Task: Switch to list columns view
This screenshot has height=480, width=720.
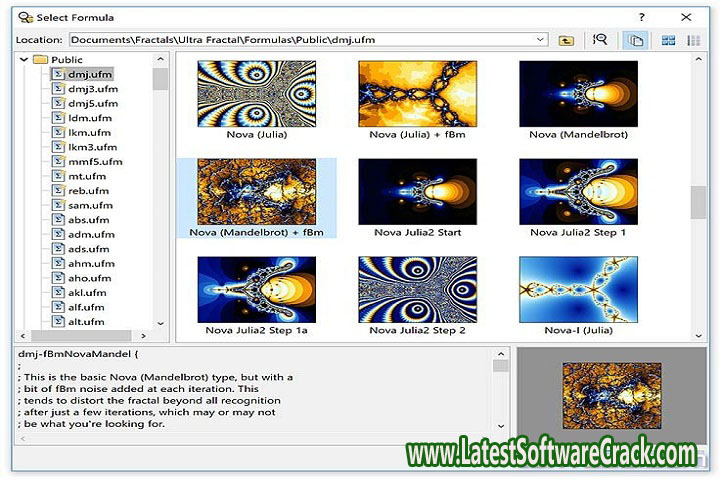Action: pos(694,40)
